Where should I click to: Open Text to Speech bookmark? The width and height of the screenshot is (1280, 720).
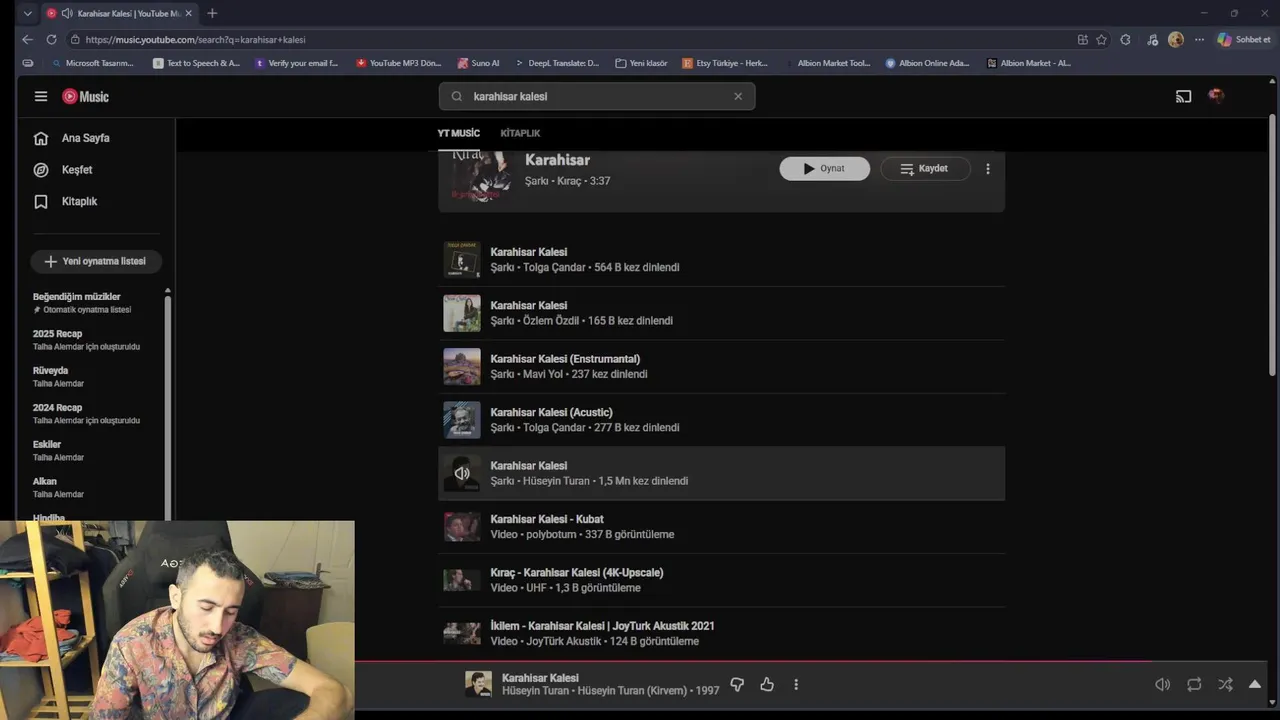tap(196, 63)
